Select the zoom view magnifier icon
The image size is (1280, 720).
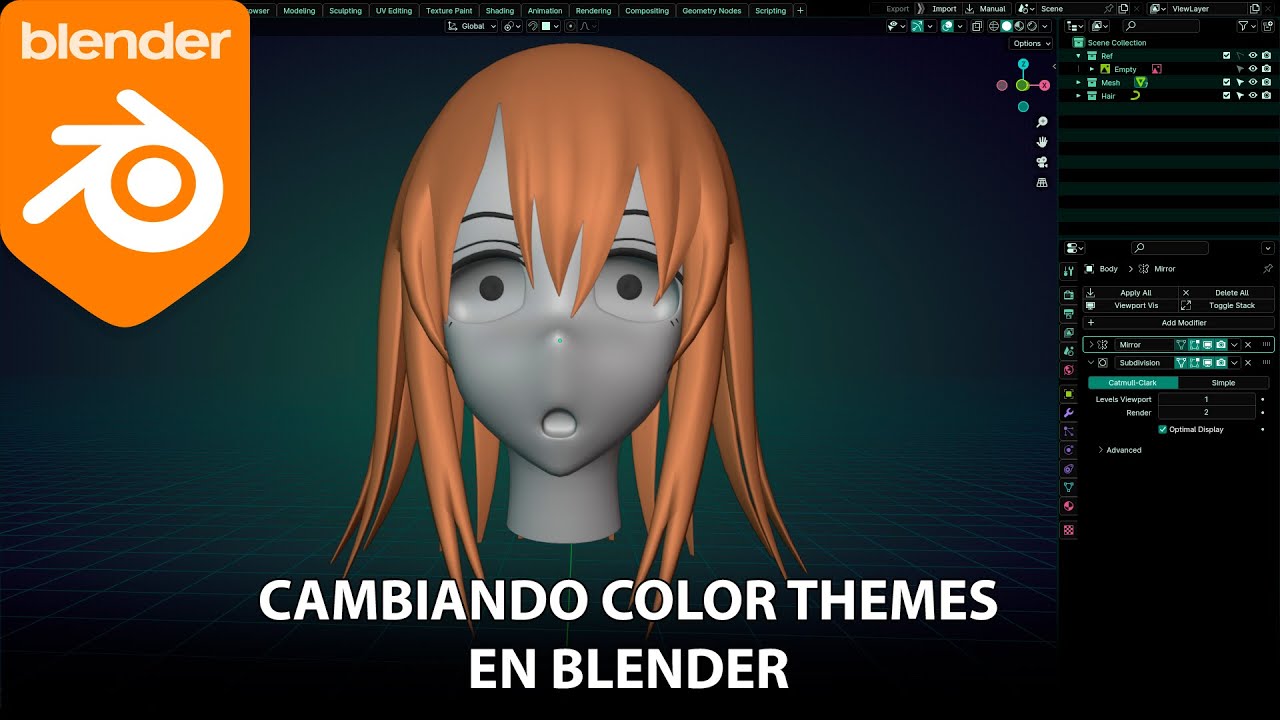click(x=1042, y=122)
